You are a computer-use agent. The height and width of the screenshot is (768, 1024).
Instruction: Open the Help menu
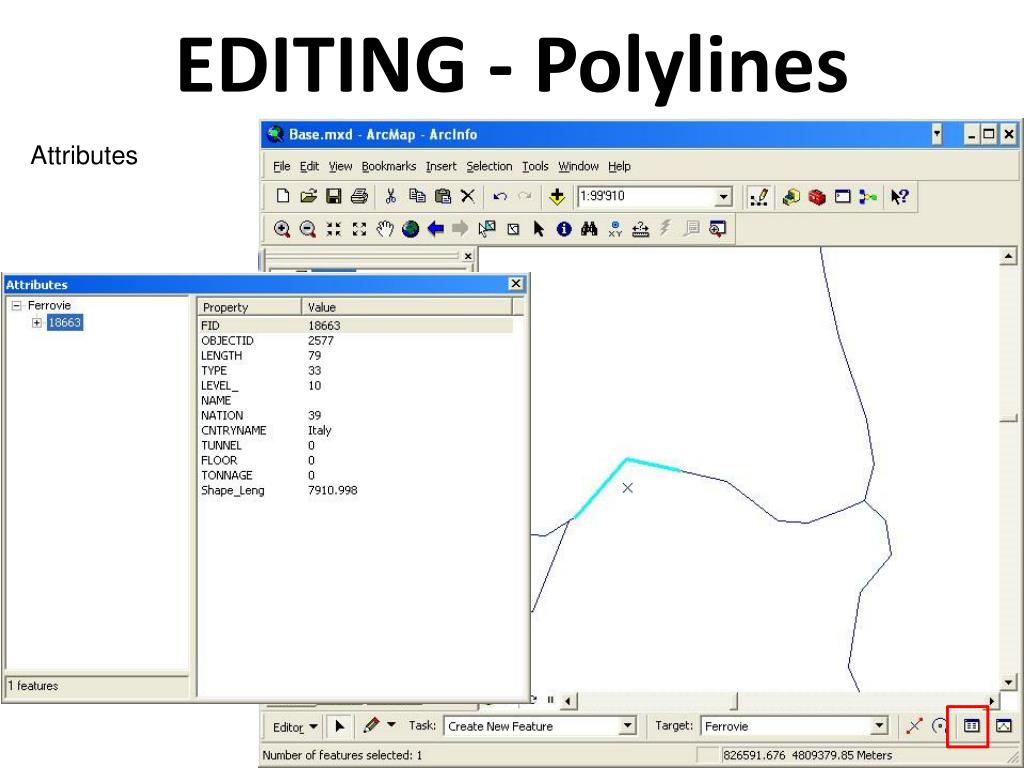619,167
